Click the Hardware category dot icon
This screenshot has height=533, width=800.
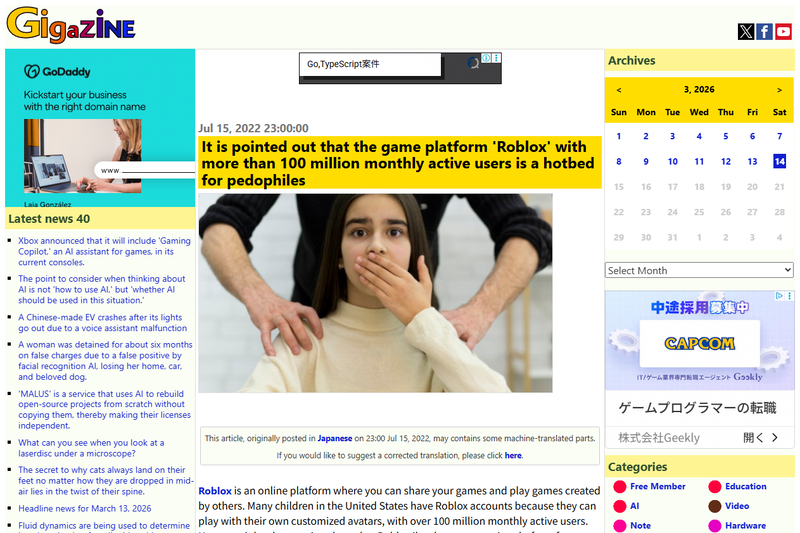715,525
